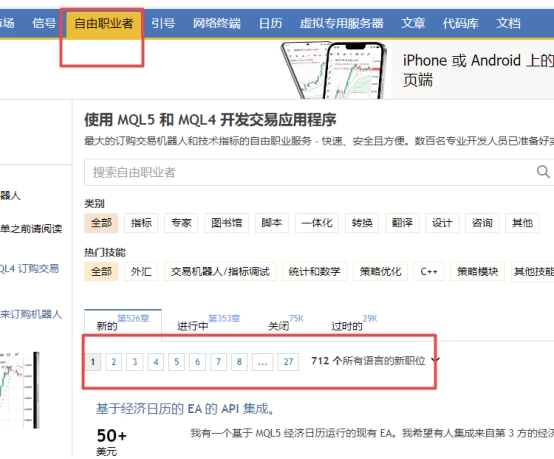Open the 文档 navigation item
The width and height of the screenshot is (554, 459).
(x=508, y=23)
